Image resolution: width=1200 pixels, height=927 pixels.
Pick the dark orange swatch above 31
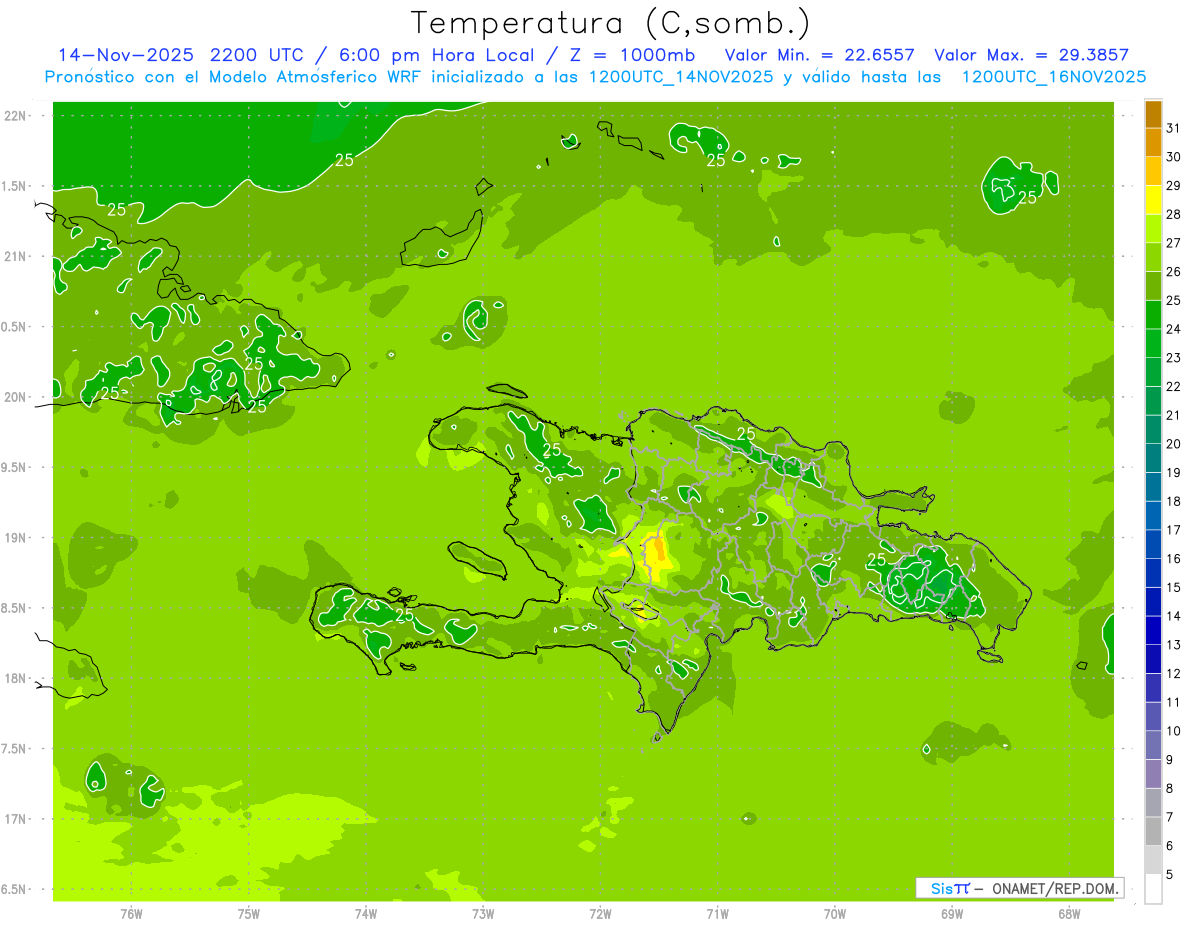tap(1153, 114)
